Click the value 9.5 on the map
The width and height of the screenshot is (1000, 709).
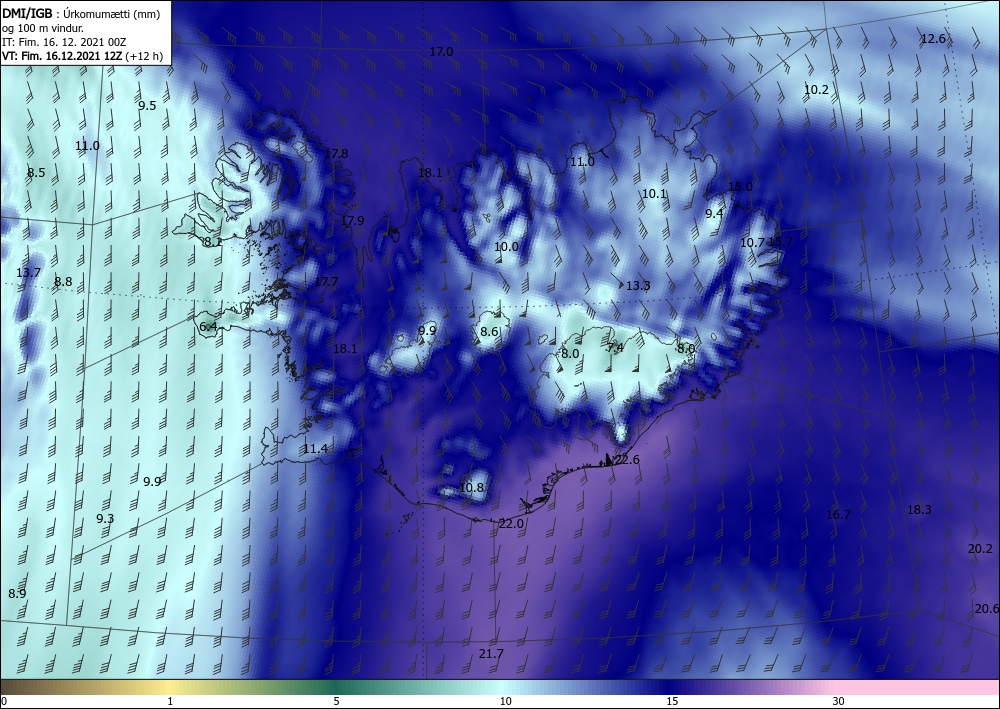click(x=147, y=106)
